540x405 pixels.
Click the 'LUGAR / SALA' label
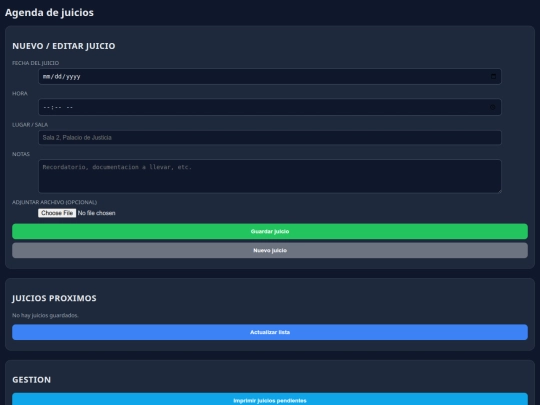(x=30, y=125)
